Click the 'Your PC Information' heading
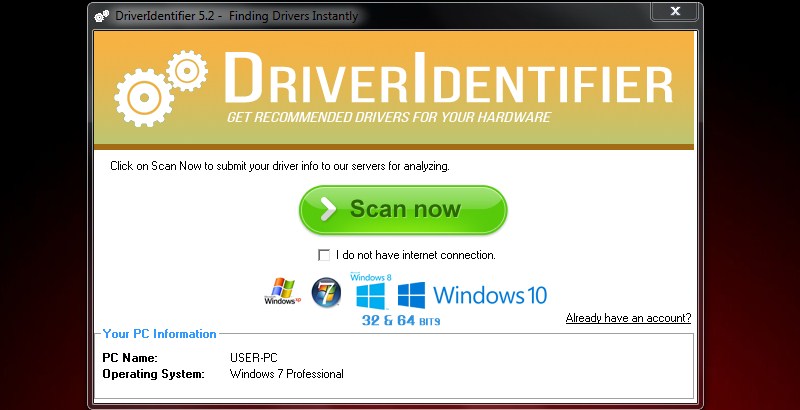 [x=159, y=334]
